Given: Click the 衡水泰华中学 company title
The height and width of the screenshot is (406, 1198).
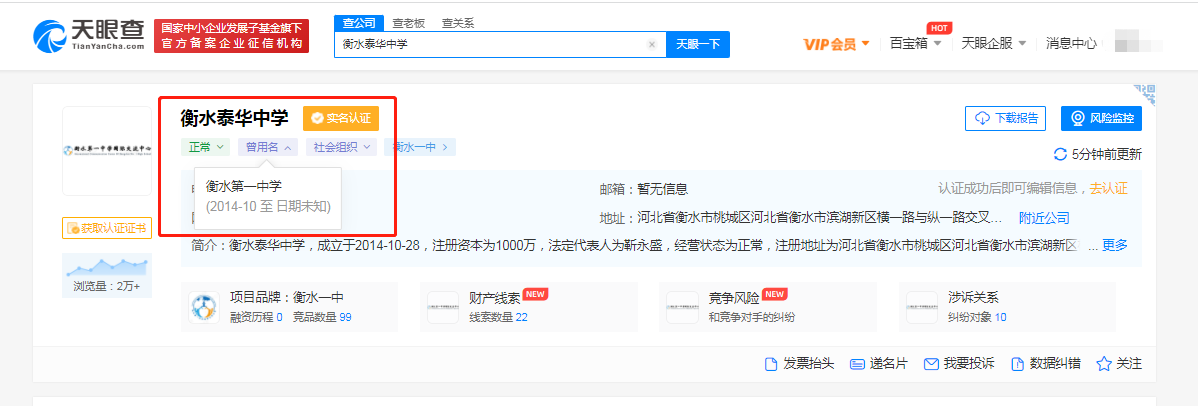Looking at the screenshot, I should (x=235, y=118).
